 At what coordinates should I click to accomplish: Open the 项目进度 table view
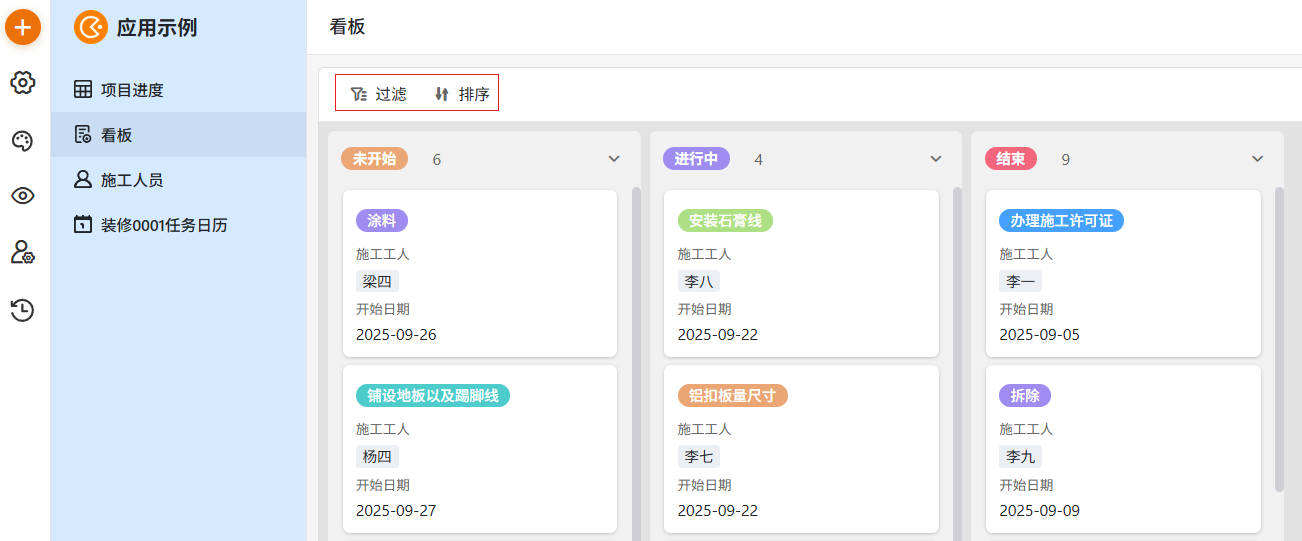point(131,90)
